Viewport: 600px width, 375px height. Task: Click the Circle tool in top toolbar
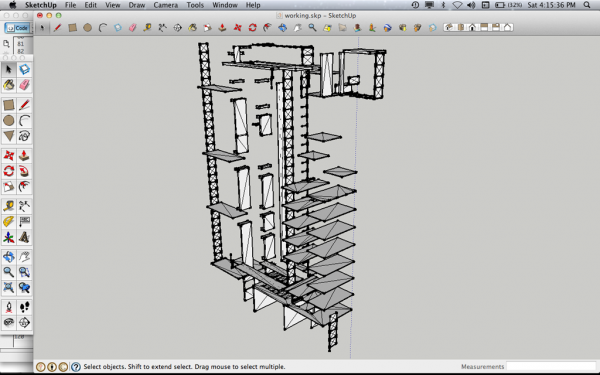[x=87, y=28]
